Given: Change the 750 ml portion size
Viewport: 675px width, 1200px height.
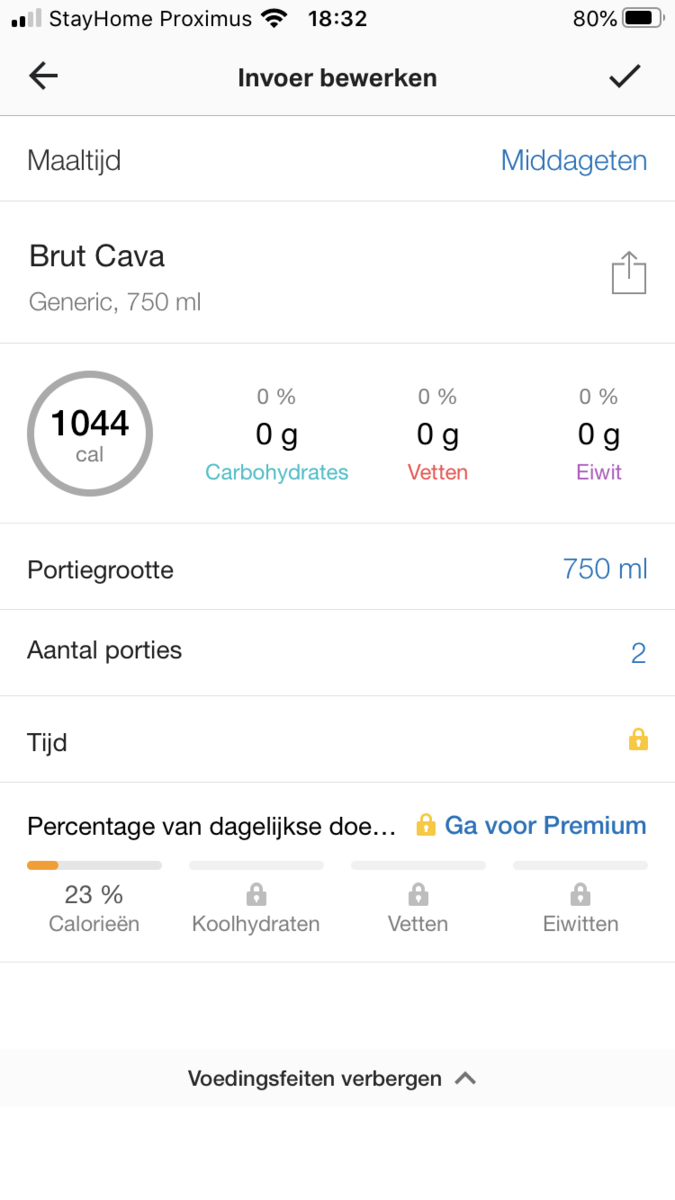Looking at the screenshot, I should pyautogui.click(x=604, y=569).
